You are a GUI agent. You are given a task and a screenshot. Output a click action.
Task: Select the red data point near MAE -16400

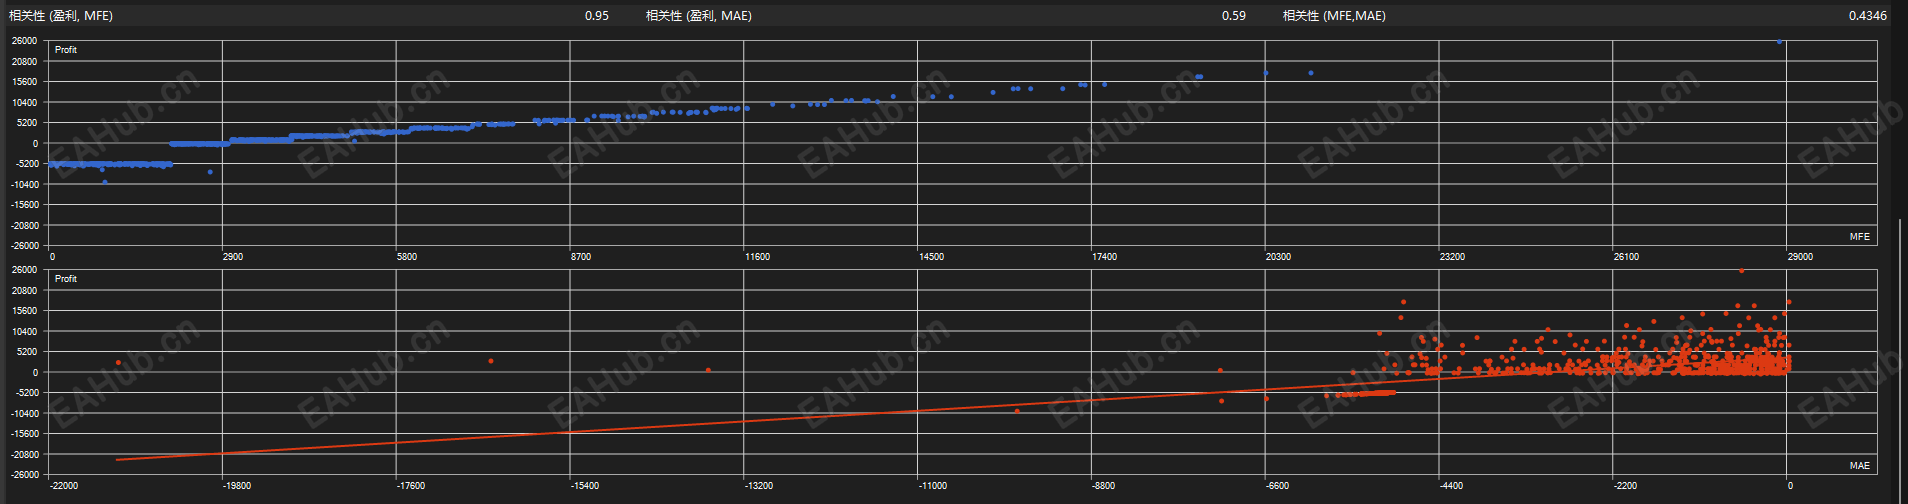coord(490,361)
